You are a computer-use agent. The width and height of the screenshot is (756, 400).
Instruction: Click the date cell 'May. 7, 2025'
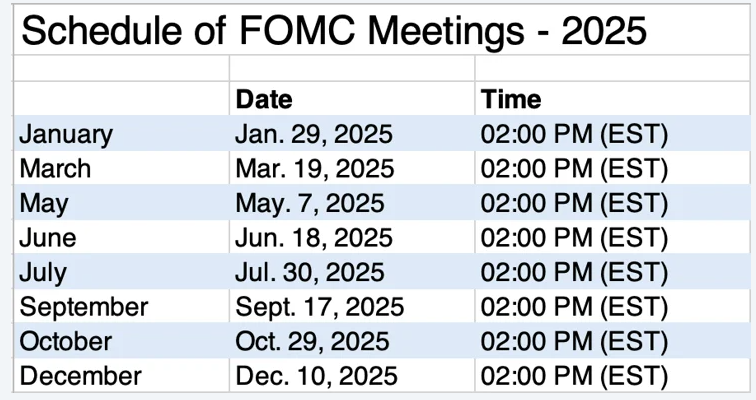[x=352, y=203]
